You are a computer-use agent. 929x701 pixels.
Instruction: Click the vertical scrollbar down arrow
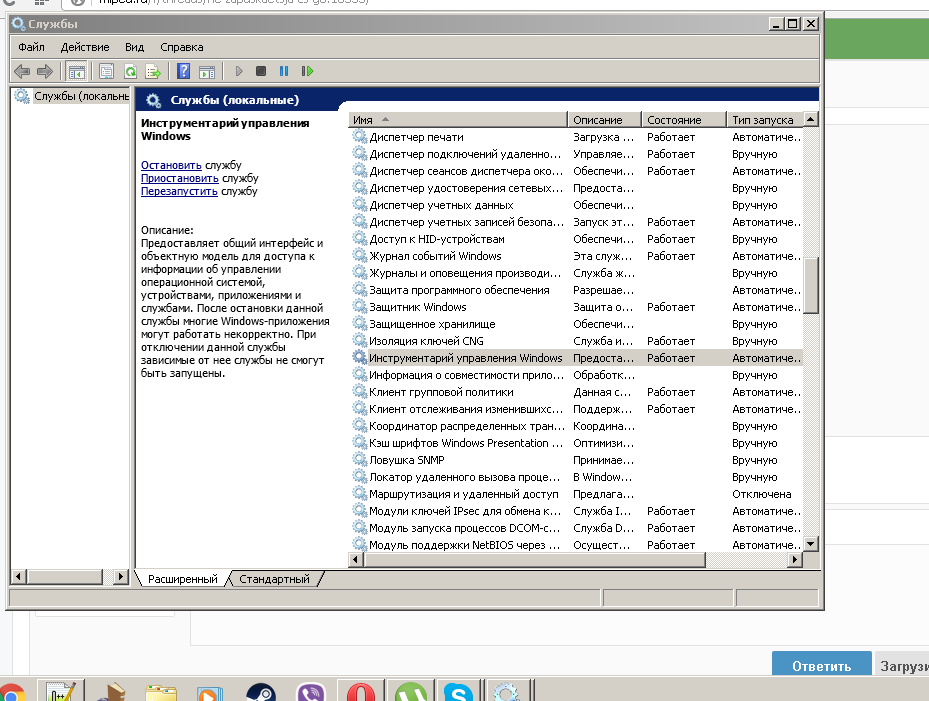pos(811,543)
